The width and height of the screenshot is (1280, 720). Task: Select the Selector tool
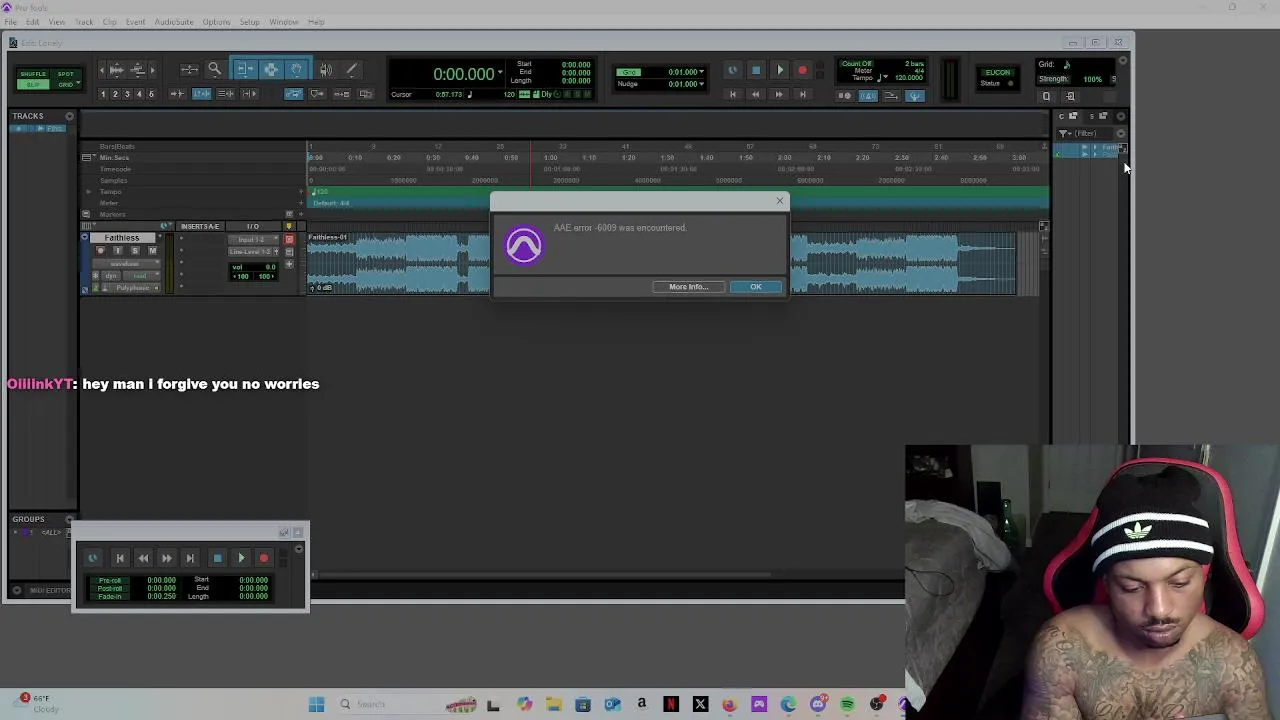pyautogui.click(x=271, y=69)
